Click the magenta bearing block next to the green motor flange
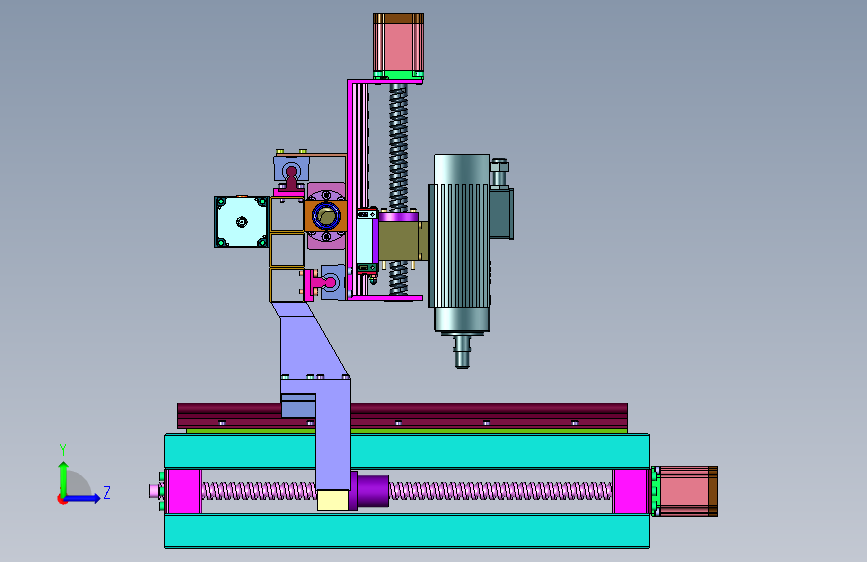 coord(630,491)
